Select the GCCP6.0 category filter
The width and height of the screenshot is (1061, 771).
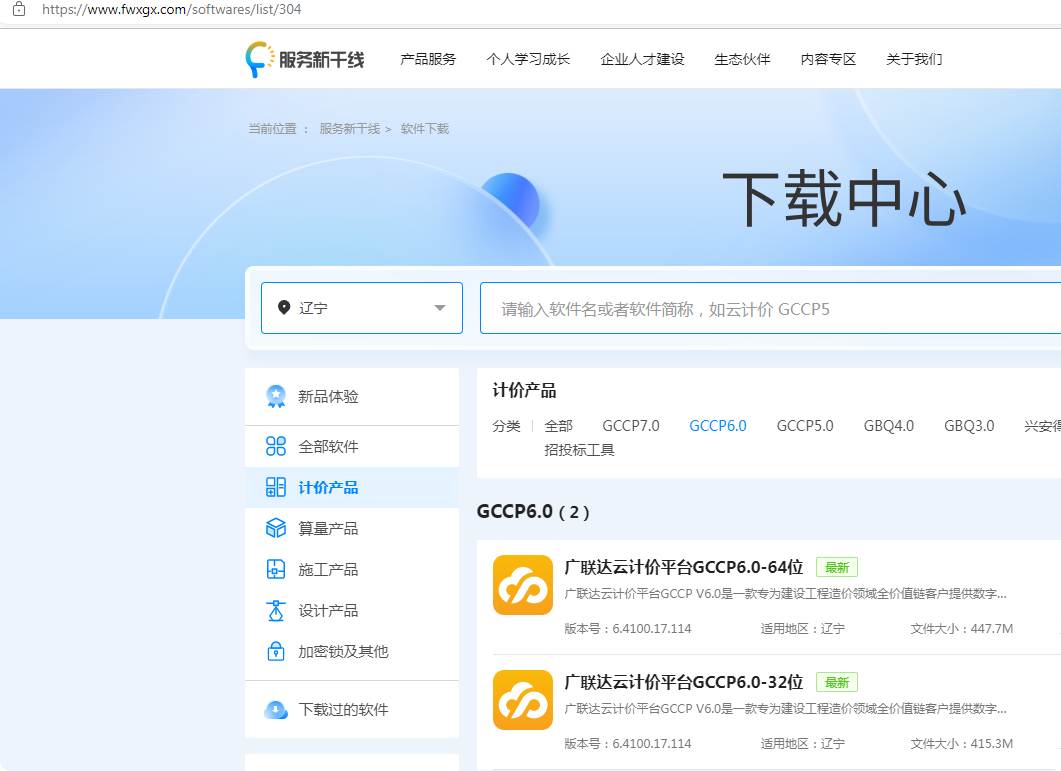718,426
